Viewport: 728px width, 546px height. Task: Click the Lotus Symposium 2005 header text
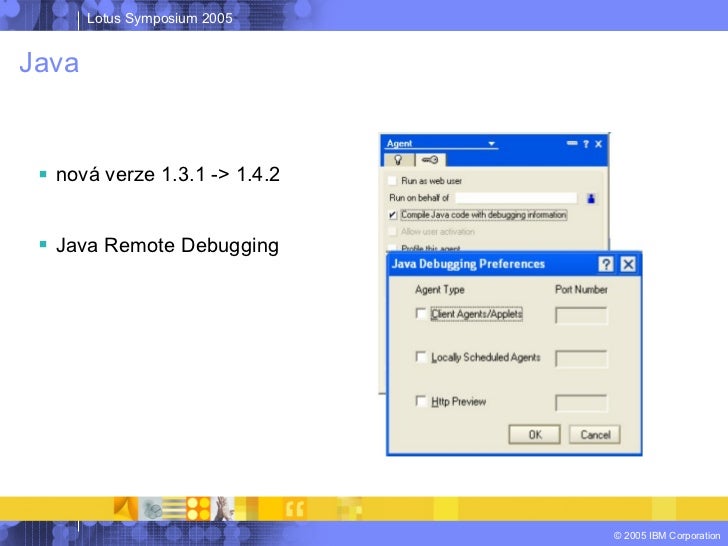160,19
